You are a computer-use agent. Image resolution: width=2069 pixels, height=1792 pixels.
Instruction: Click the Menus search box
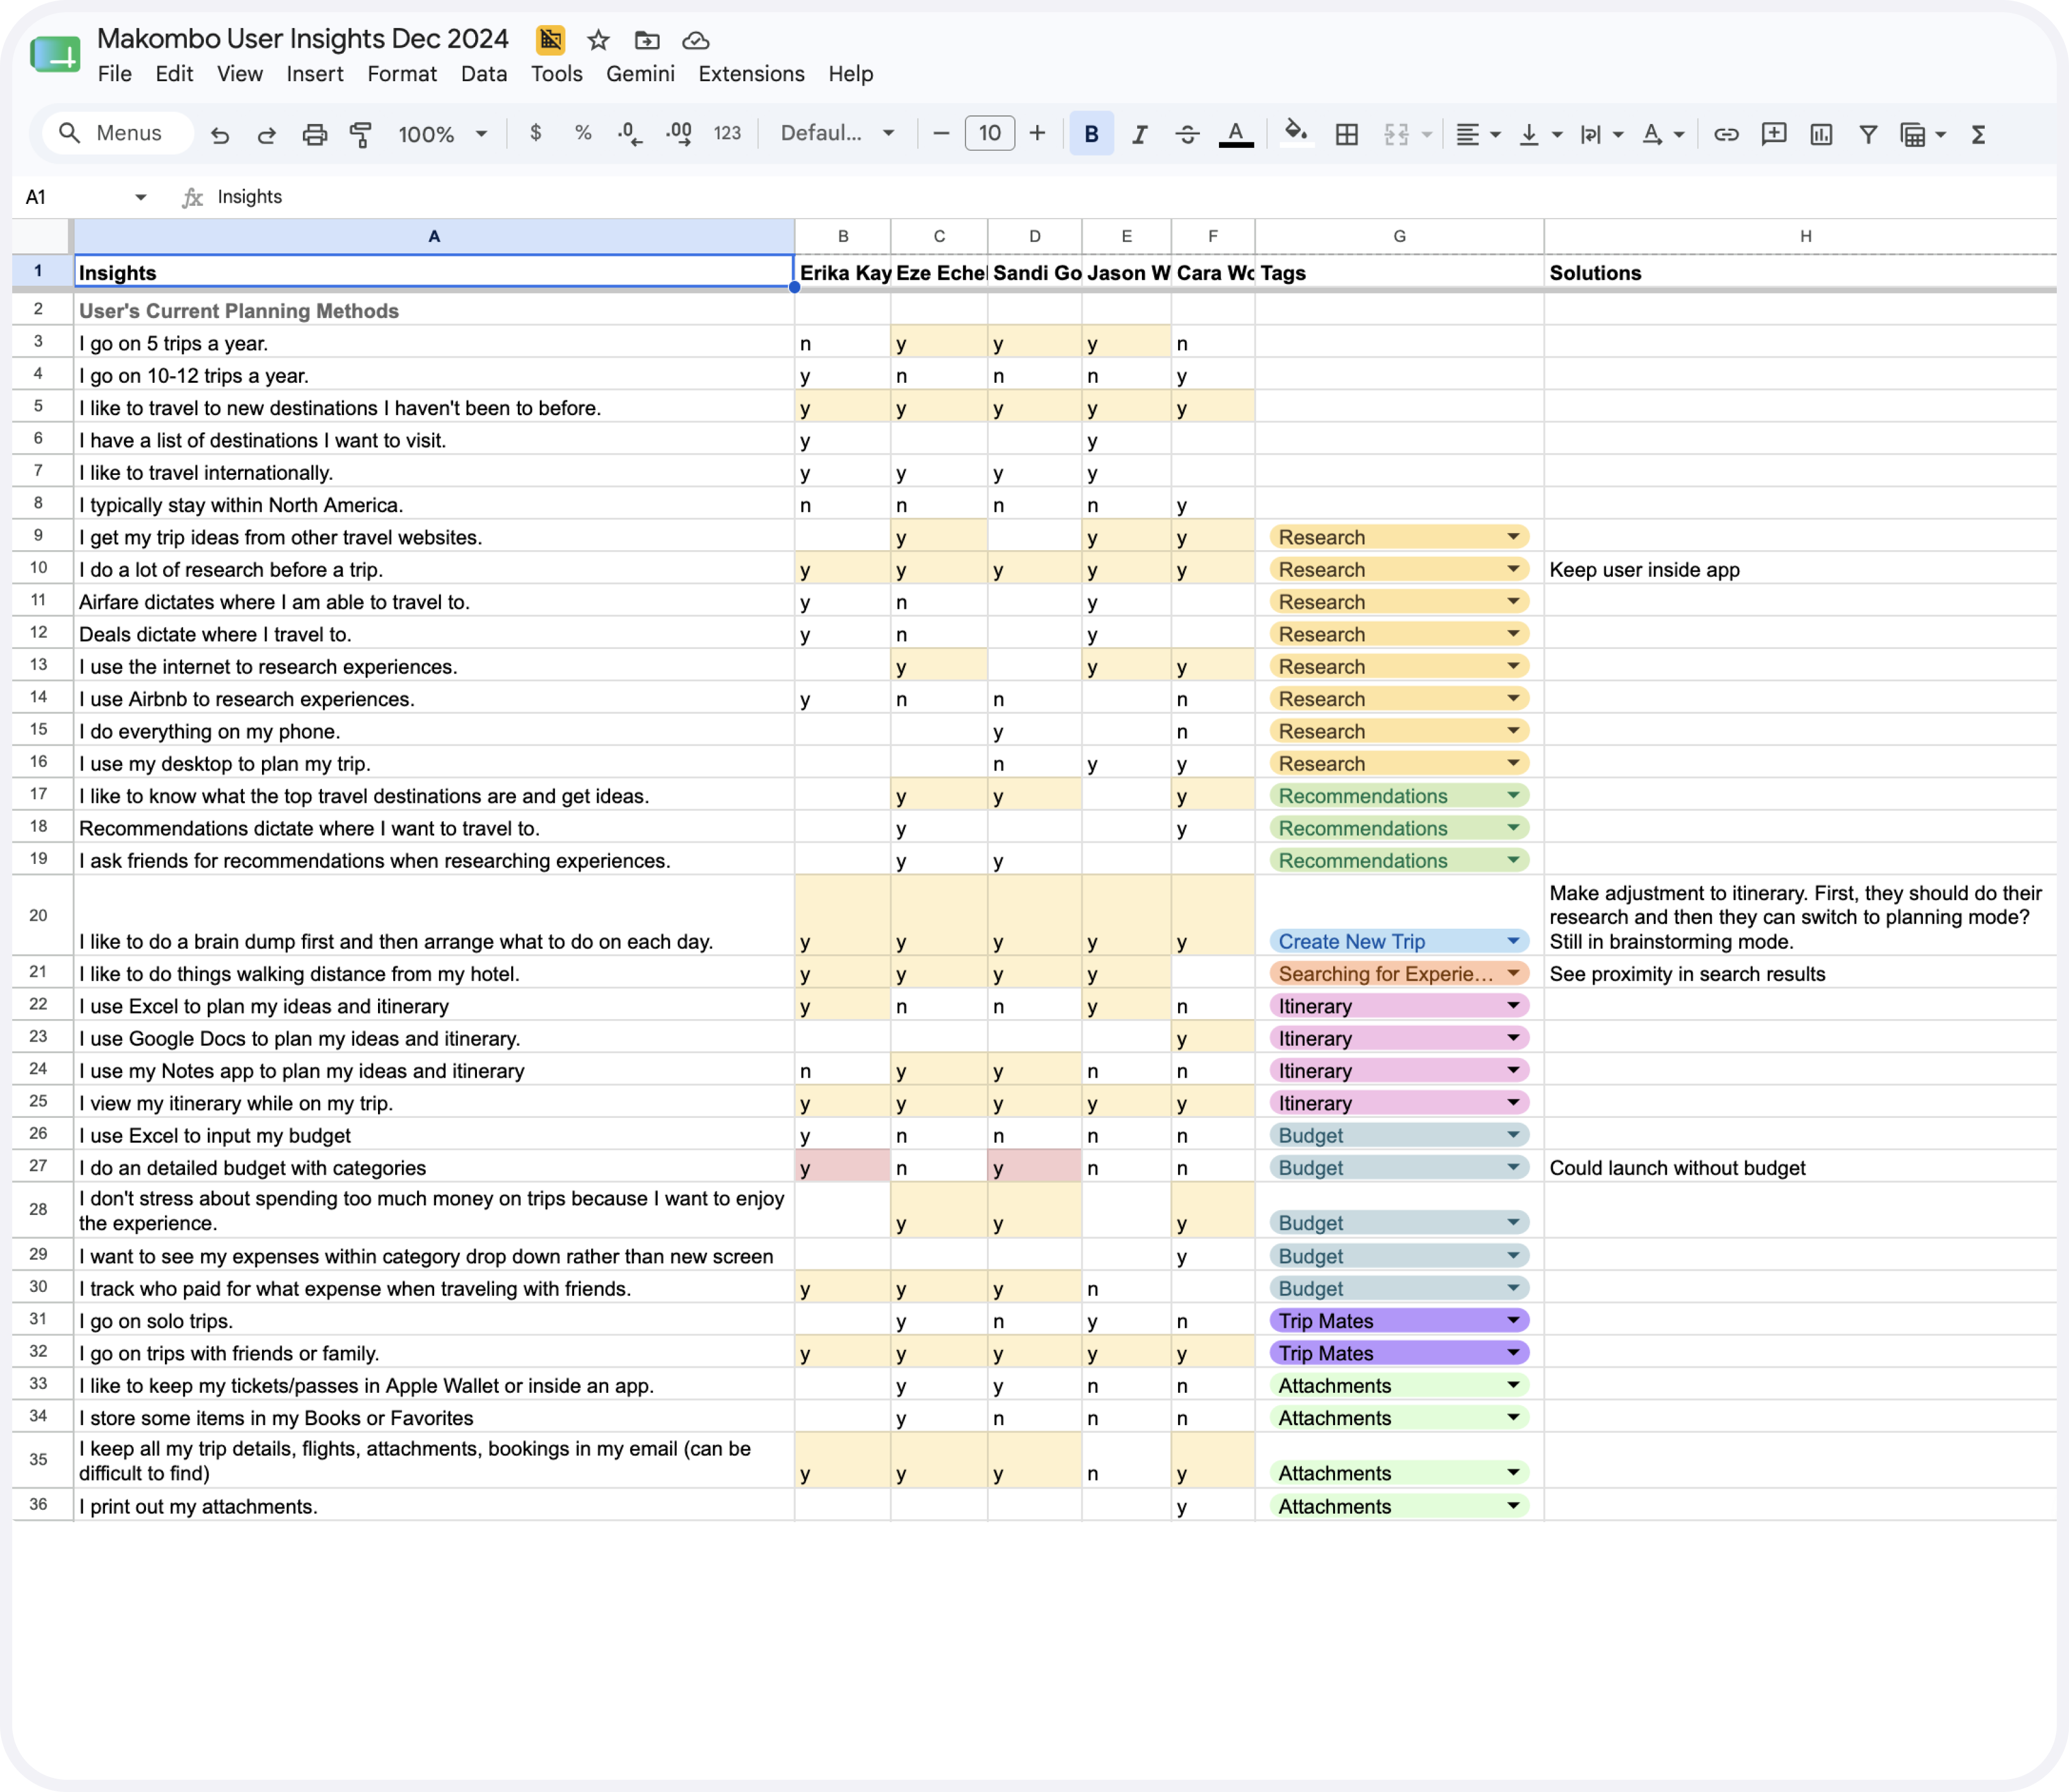[118, 133]
